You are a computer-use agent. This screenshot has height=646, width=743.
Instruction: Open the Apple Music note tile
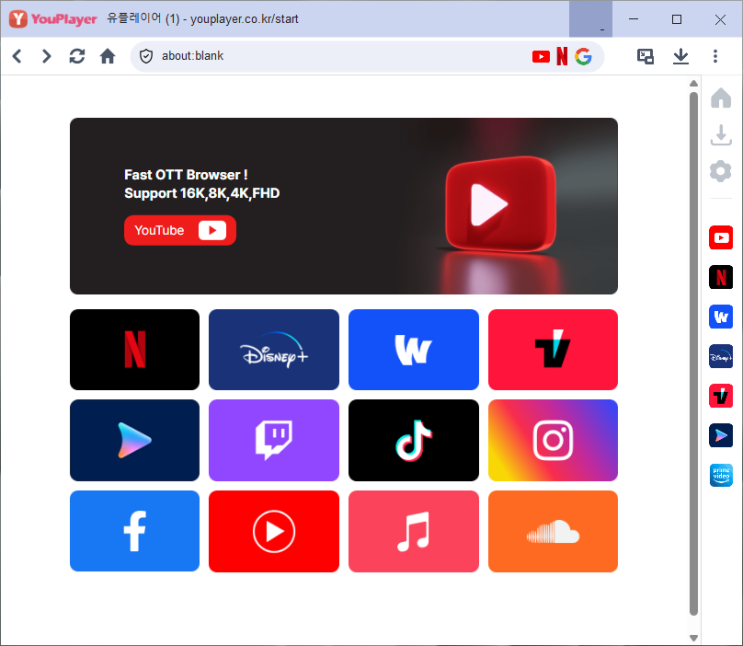coord(414,531)
